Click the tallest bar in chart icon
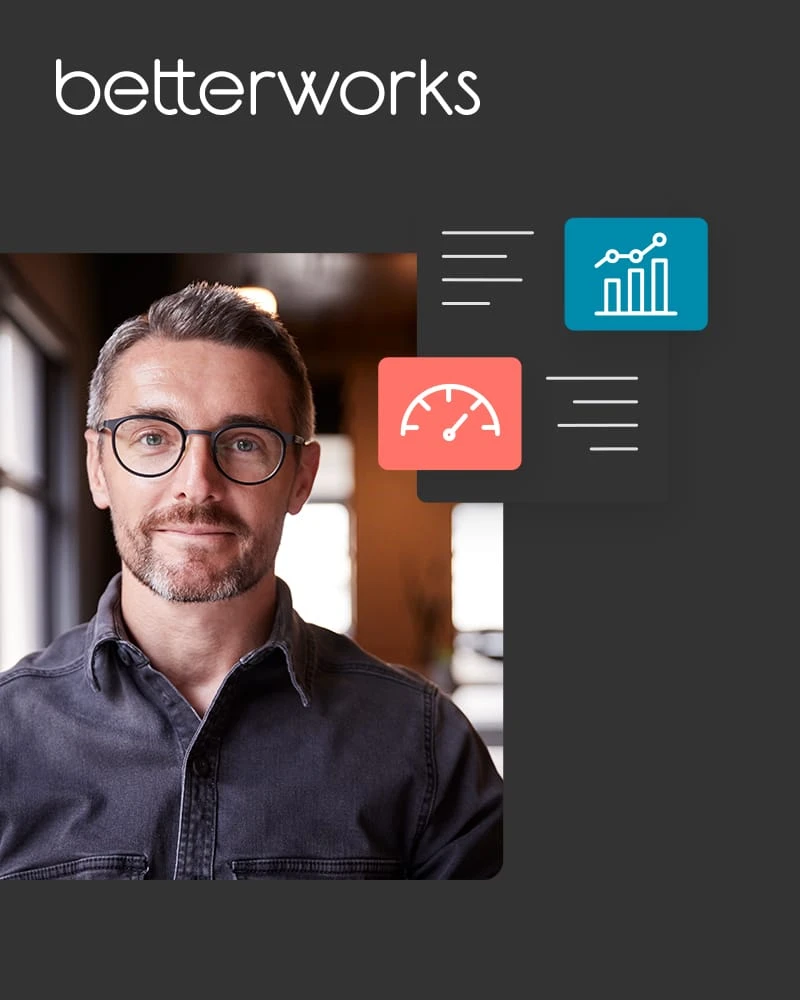The image size is (800, 1000). coord(660,285)
